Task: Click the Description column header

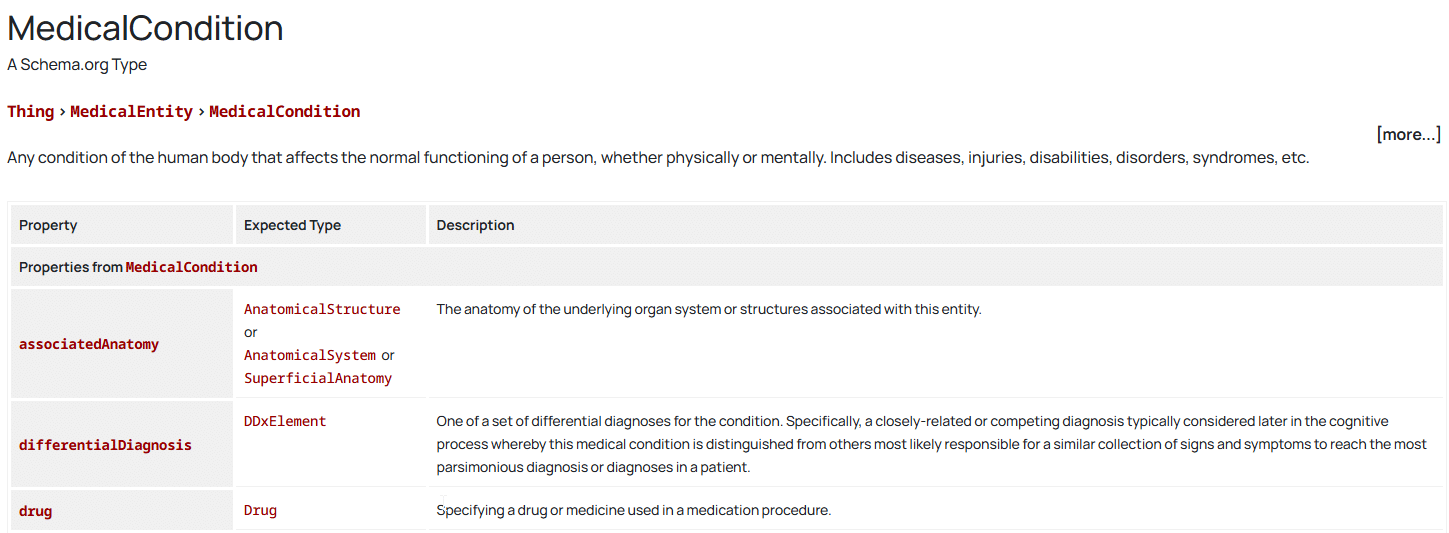Action: click(475, 225)
